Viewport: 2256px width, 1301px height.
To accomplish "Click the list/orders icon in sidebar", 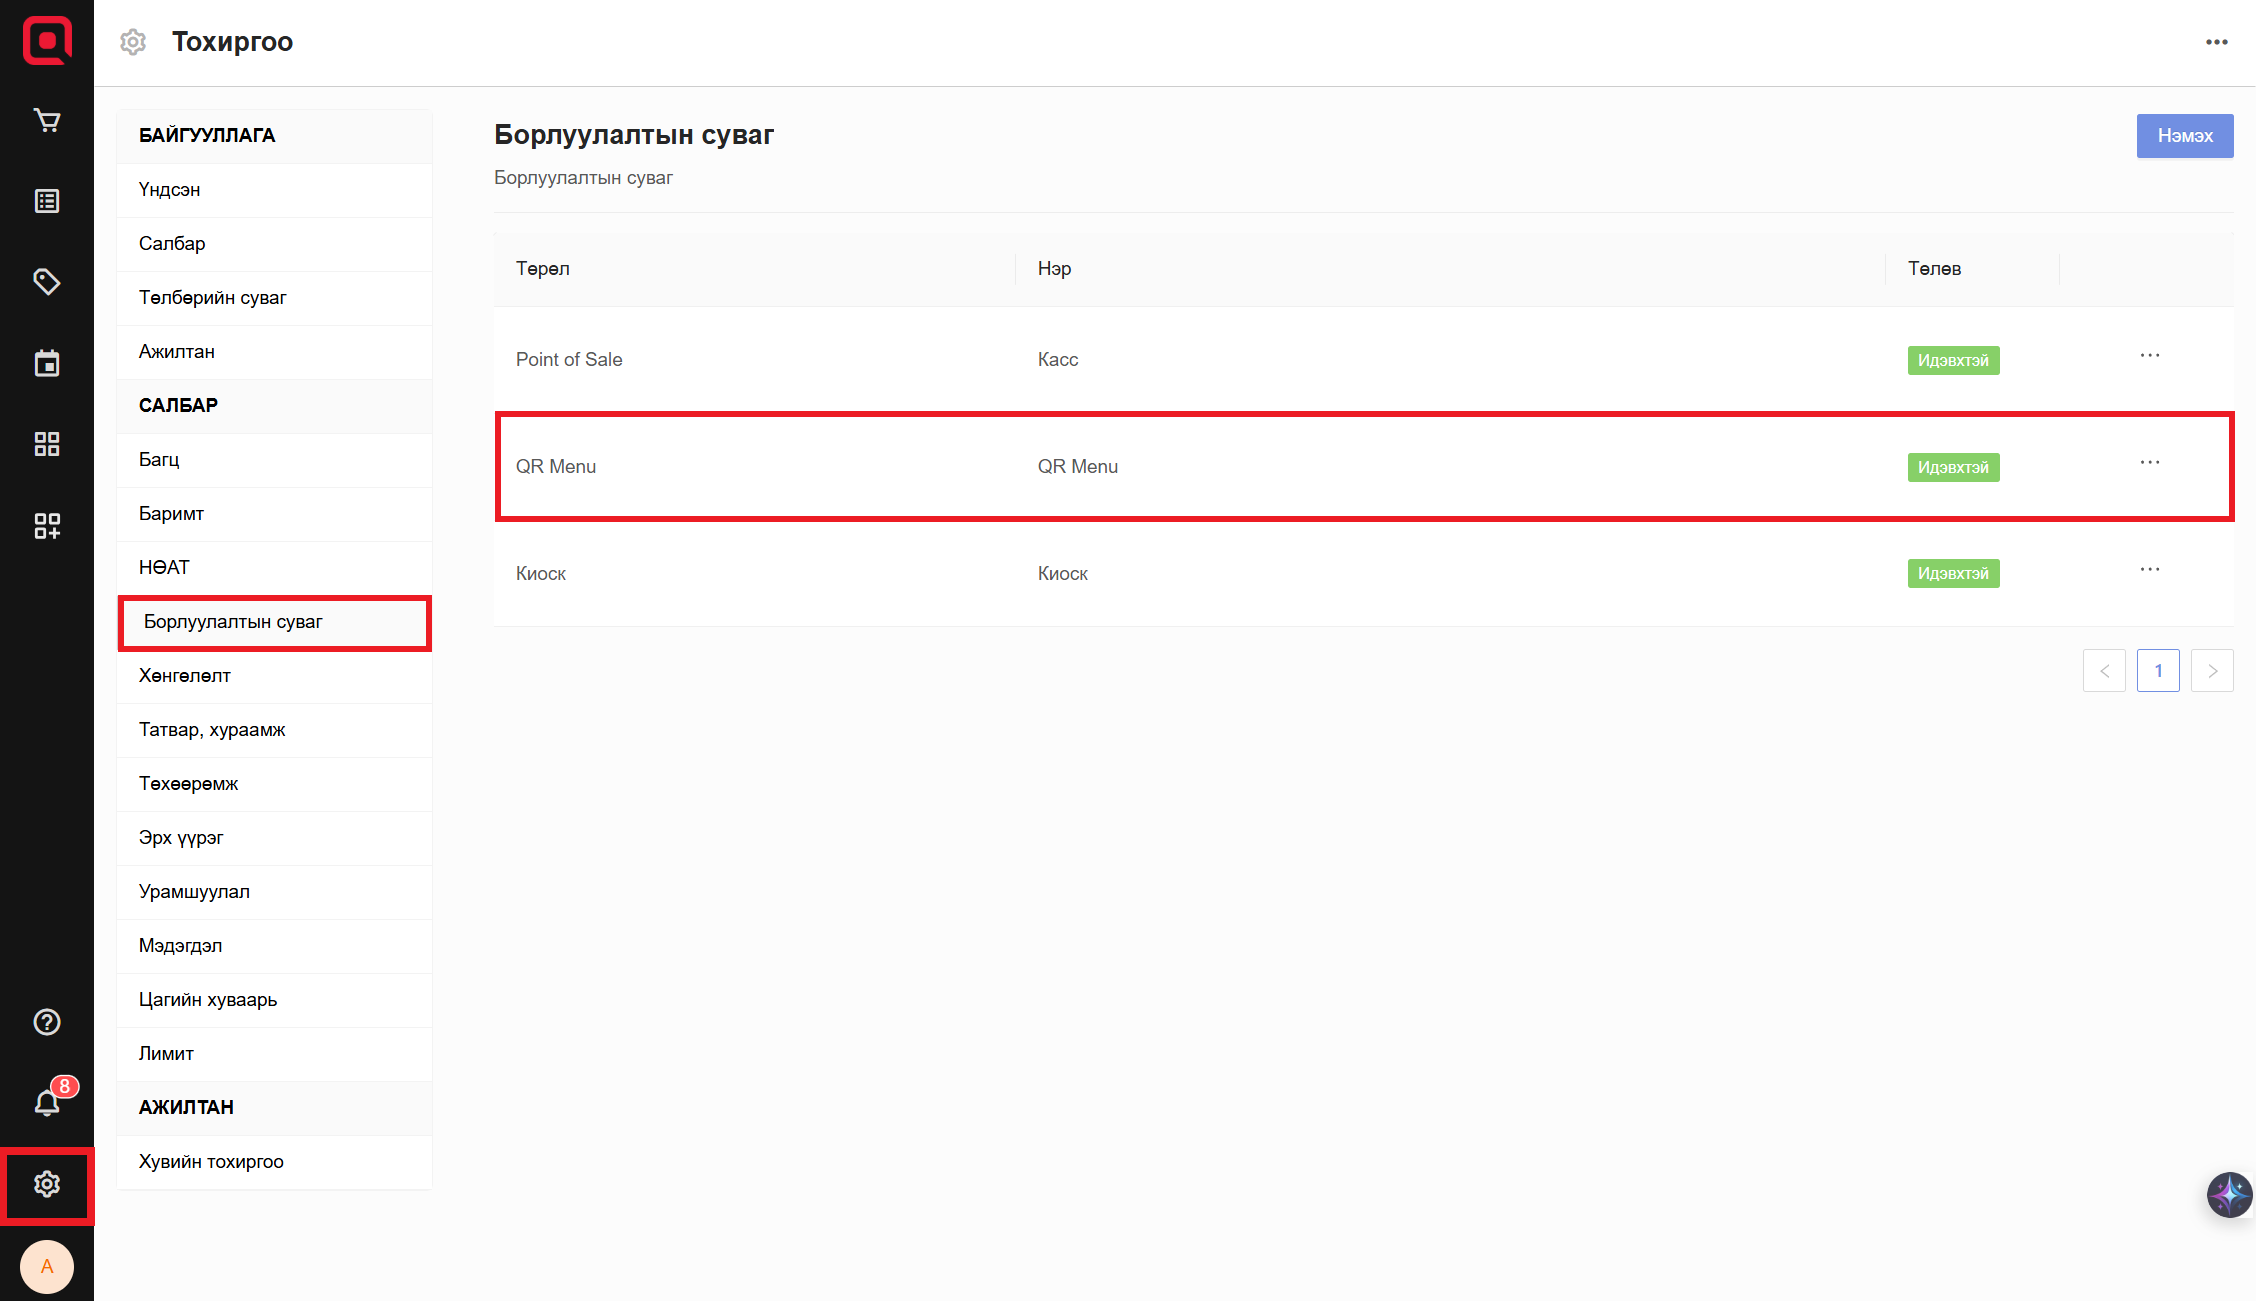I will (47, 201).
